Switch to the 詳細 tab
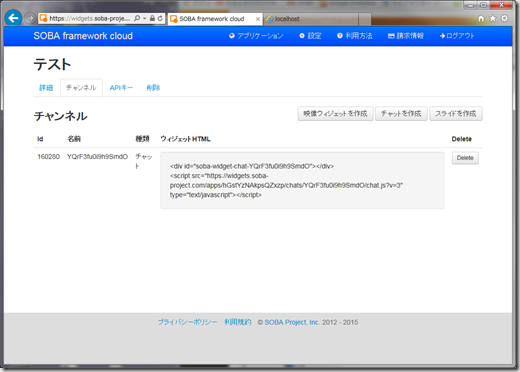The image size is (520, 372). (x=46, y=88)
